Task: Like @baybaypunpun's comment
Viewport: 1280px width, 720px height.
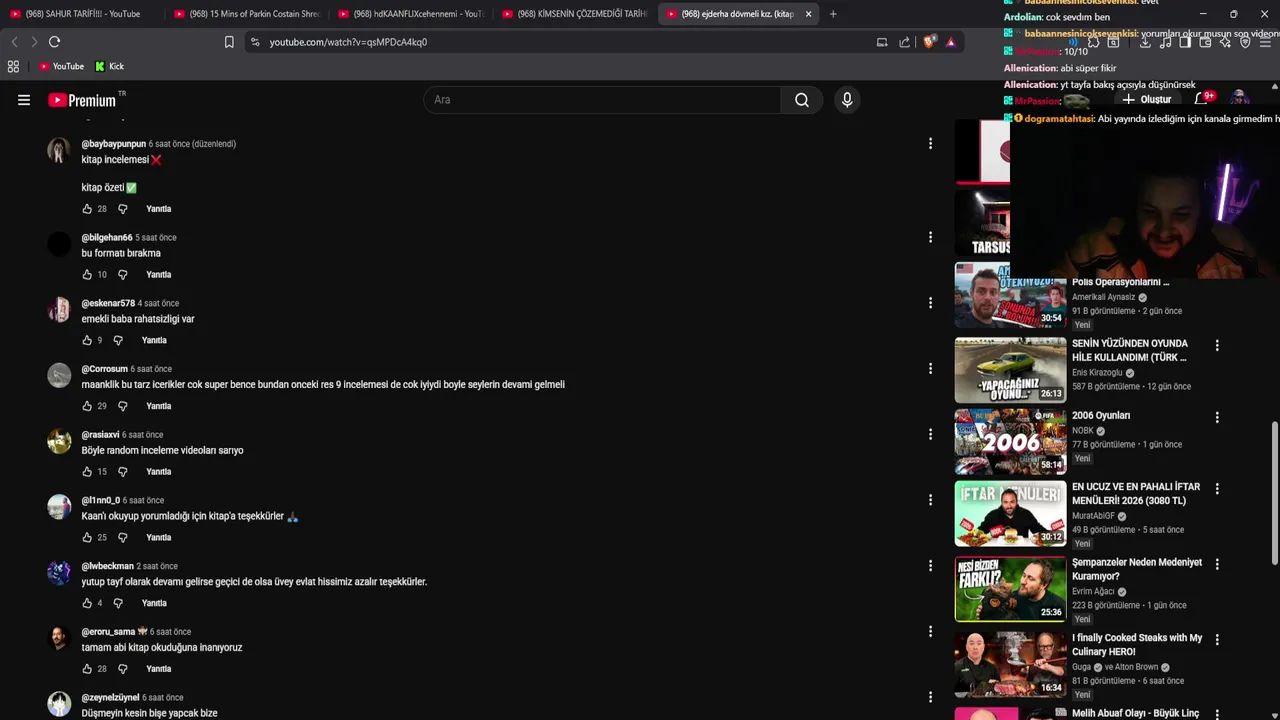Action: pos(87,209)
